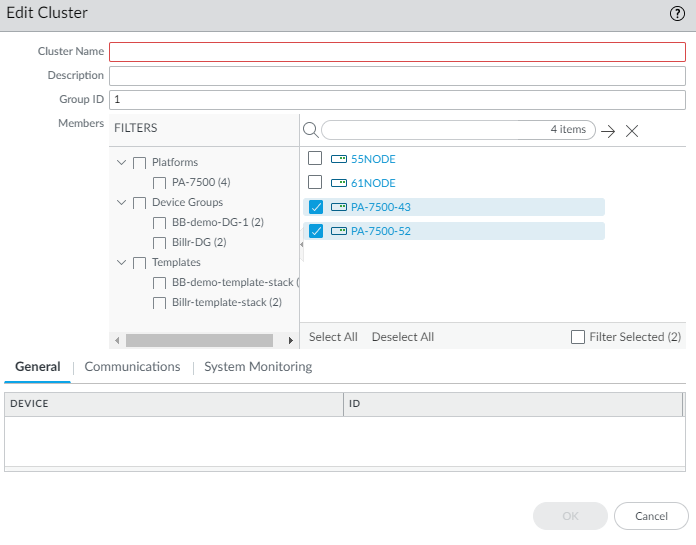Click the device icon next to PA-7500-52
The height and width of the screenshot is (545, 696).
pyautogui.click(x=339, y=231)
